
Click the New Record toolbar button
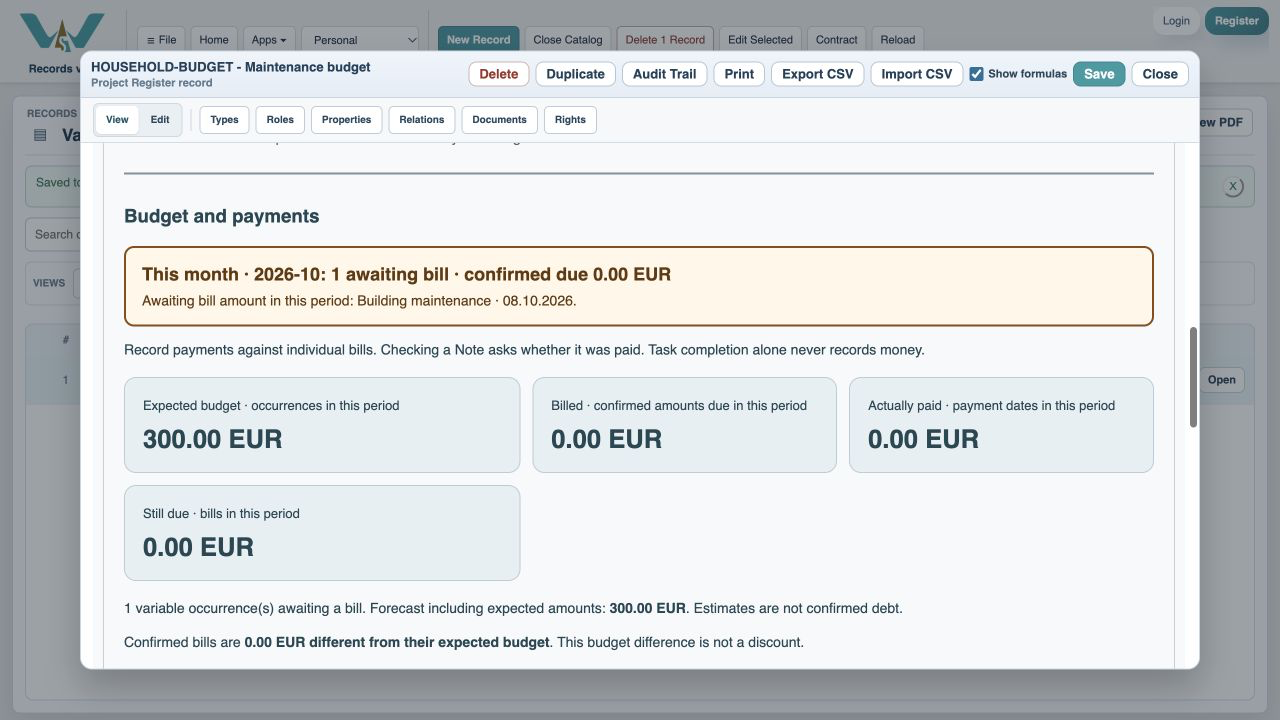tap(478, 40)
